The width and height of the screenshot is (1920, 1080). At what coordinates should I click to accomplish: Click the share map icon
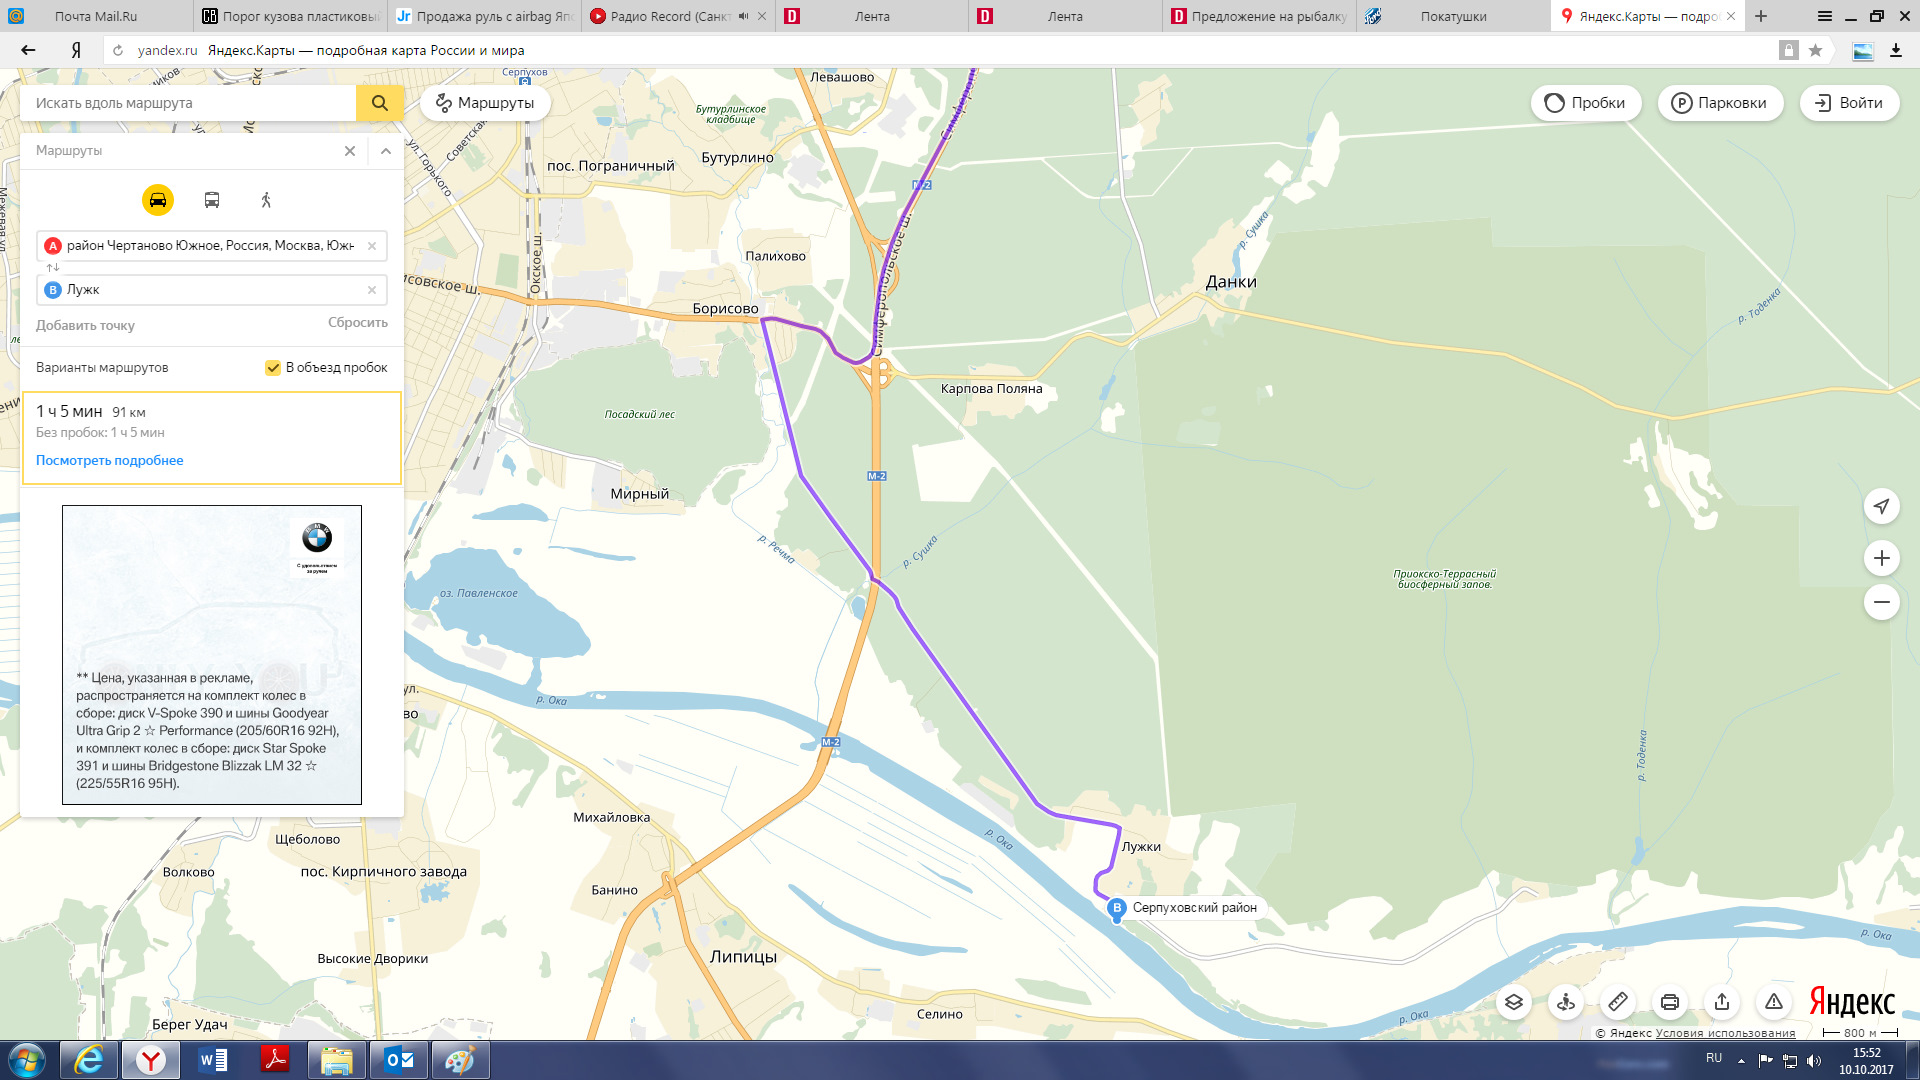[1722, 1002]
